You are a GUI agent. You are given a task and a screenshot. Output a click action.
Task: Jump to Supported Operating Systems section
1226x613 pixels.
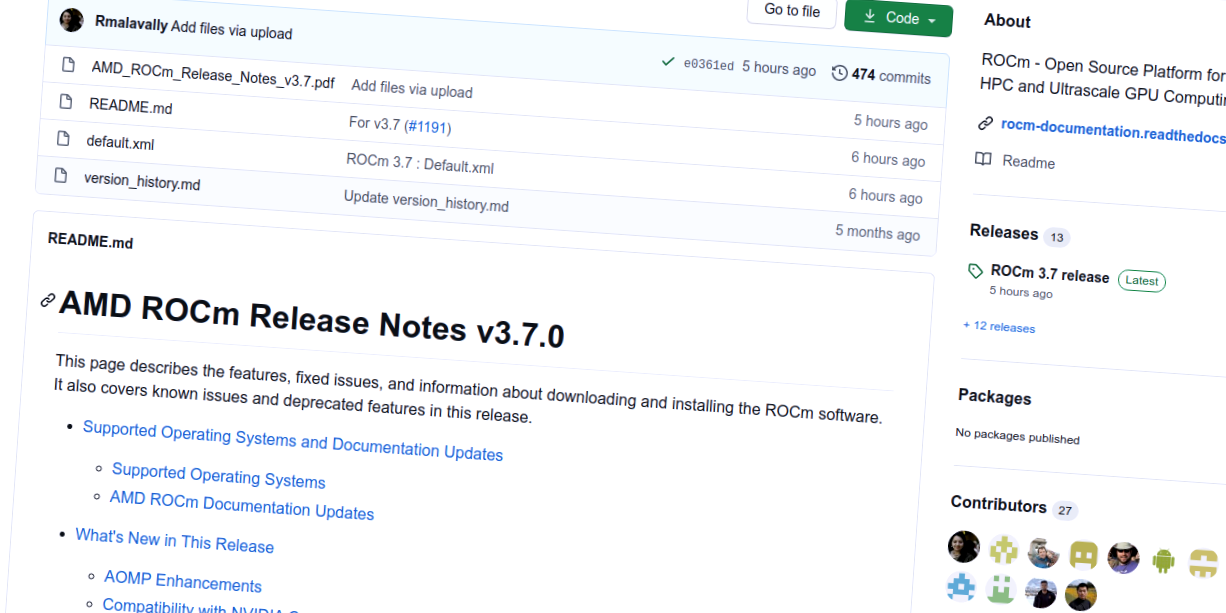pos(218,476)
